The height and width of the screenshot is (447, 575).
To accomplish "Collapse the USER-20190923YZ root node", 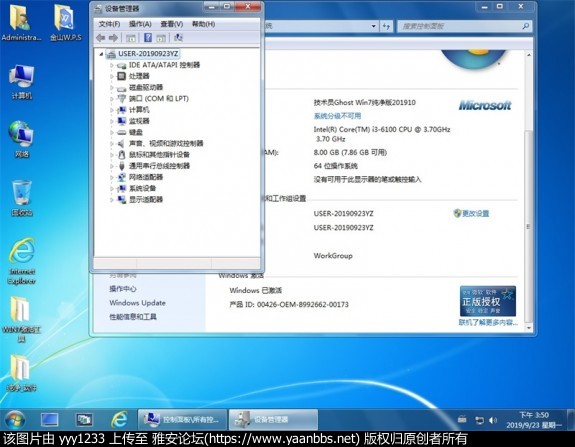I will click(x=101, y=54).
